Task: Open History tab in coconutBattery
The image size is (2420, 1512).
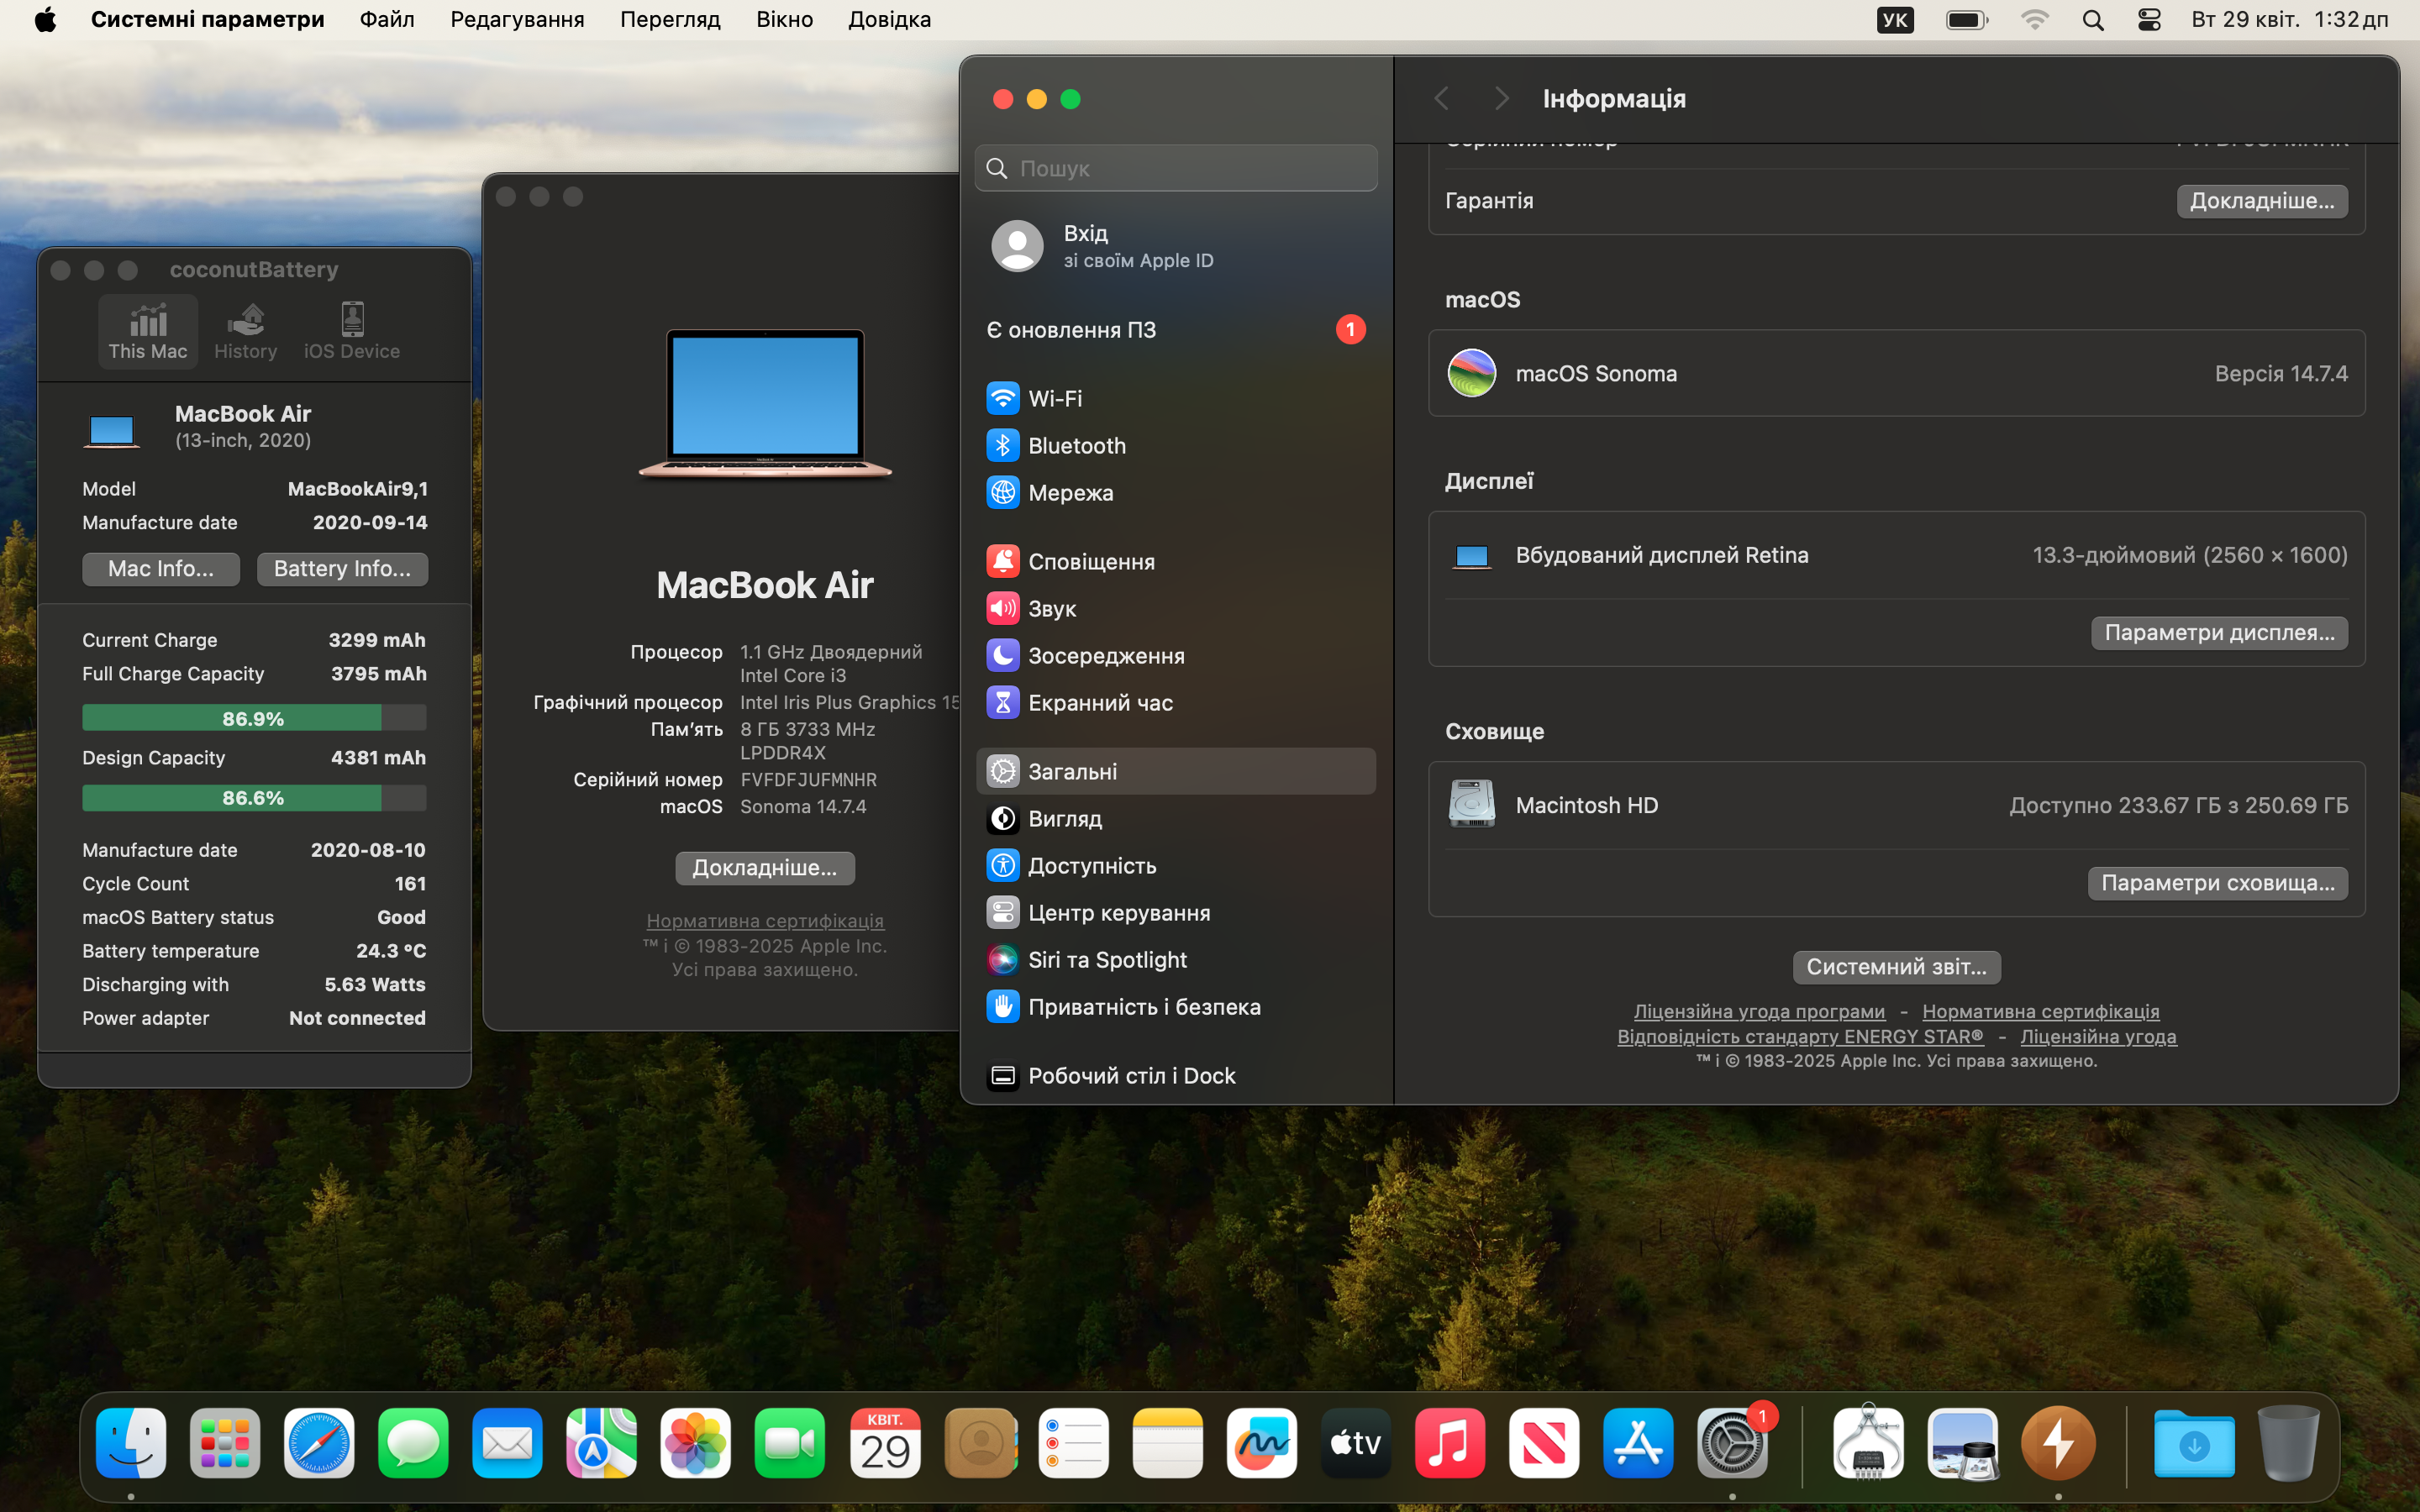Action: [x=245, y=331]
